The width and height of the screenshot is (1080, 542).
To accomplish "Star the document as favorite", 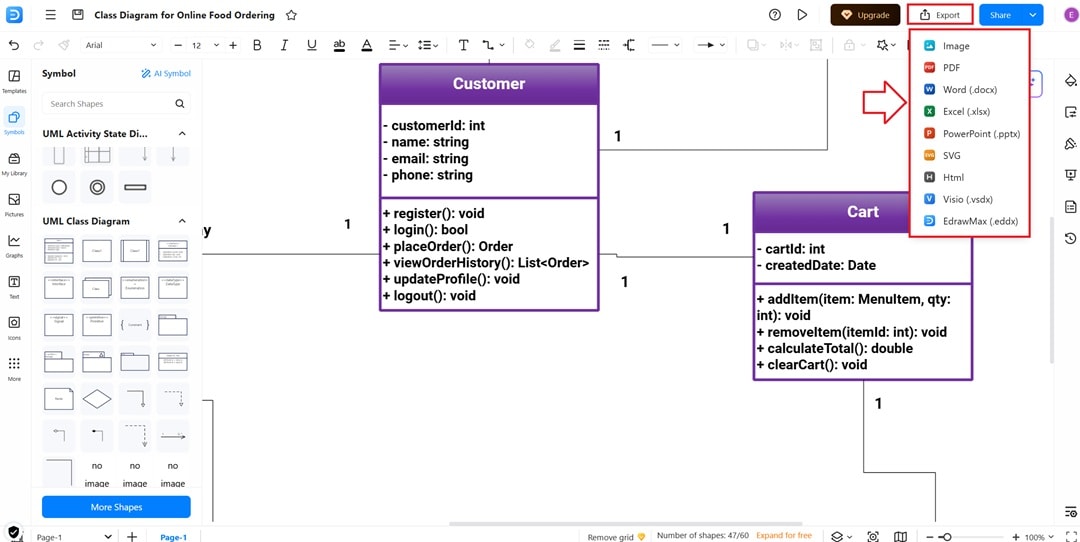I will click(291, 14).
